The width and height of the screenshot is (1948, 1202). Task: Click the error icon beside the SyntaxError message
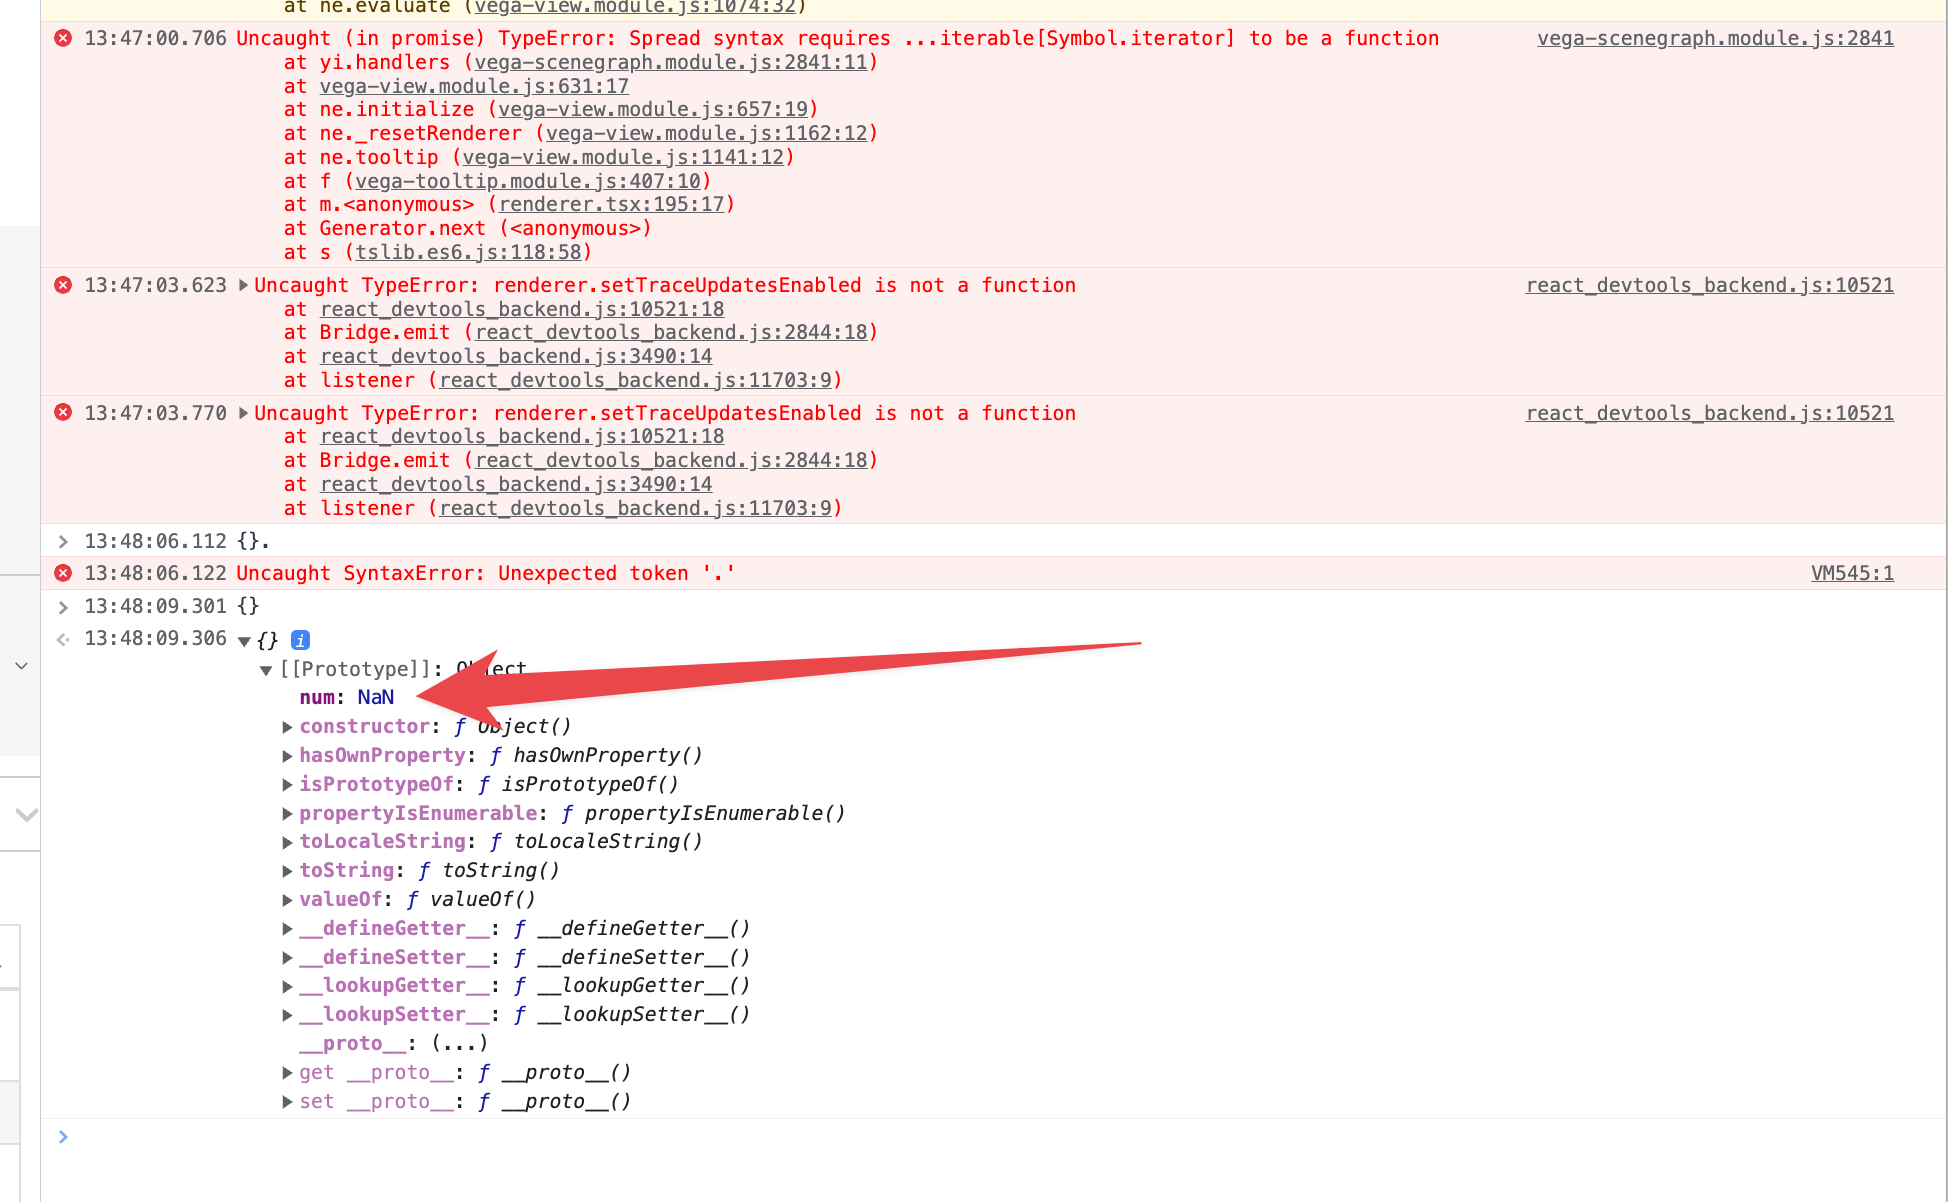pyautogui.click(x=62, y=573)
